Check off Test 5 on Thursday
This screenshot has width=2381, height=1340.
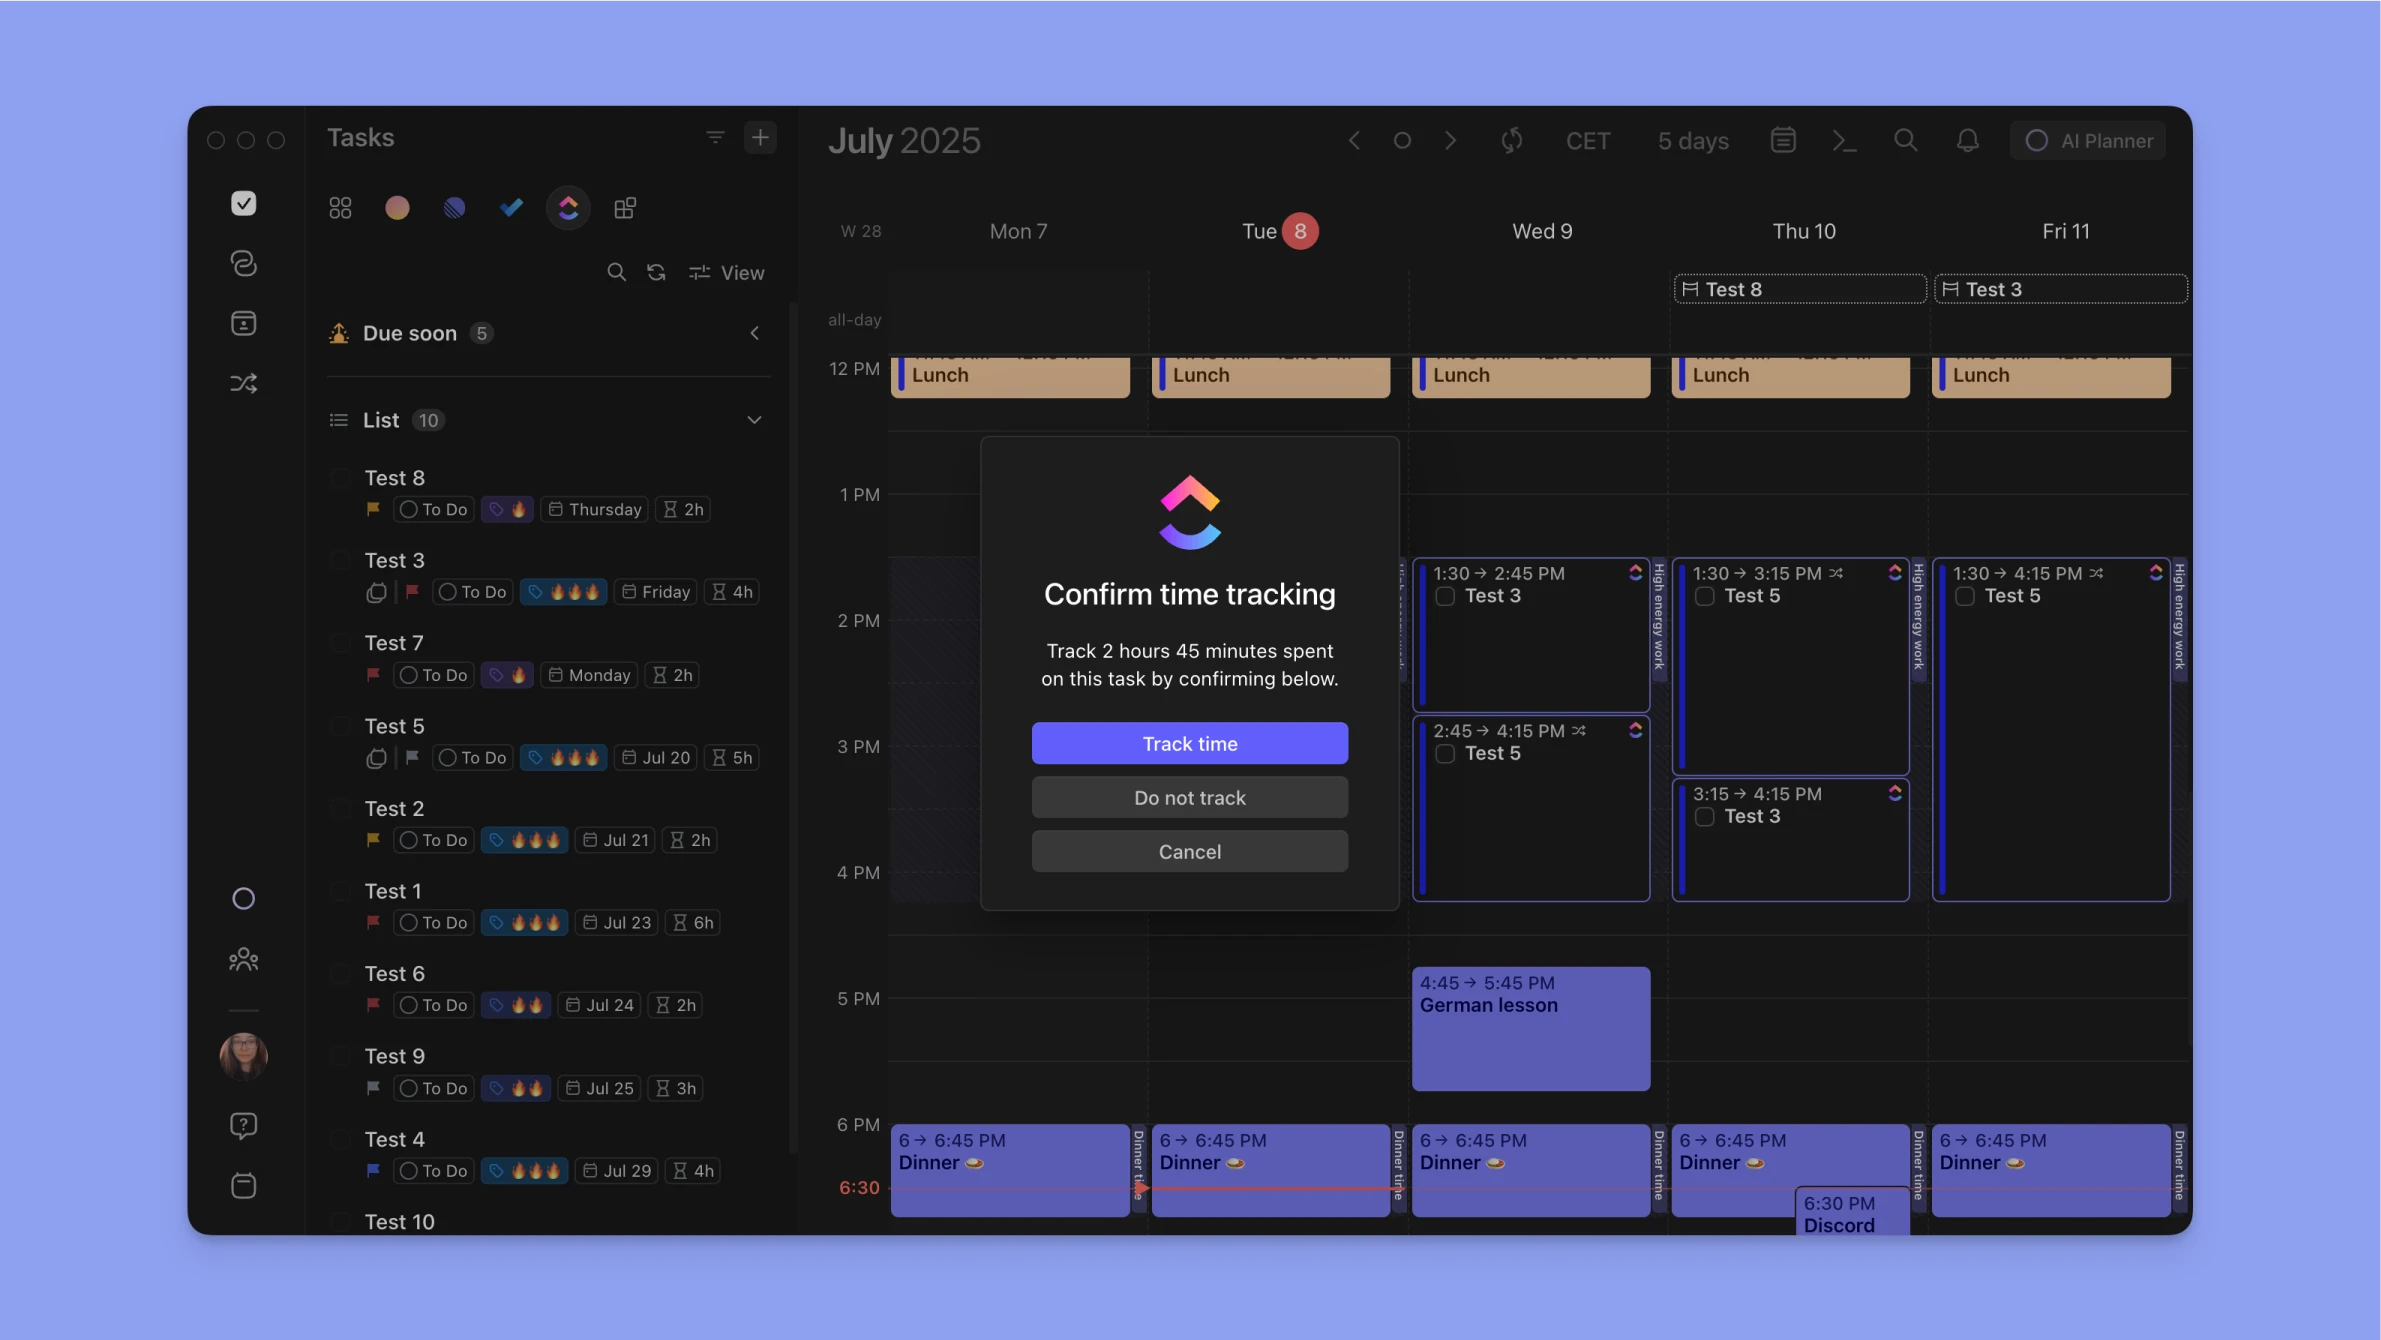pyautogui.click(x=1705, y=597)
